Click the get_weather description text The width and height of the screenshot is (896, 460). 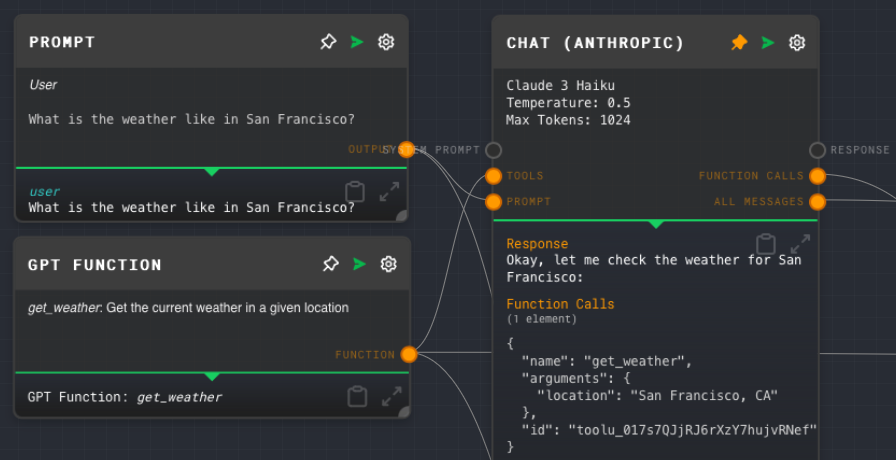pos(189,308)
